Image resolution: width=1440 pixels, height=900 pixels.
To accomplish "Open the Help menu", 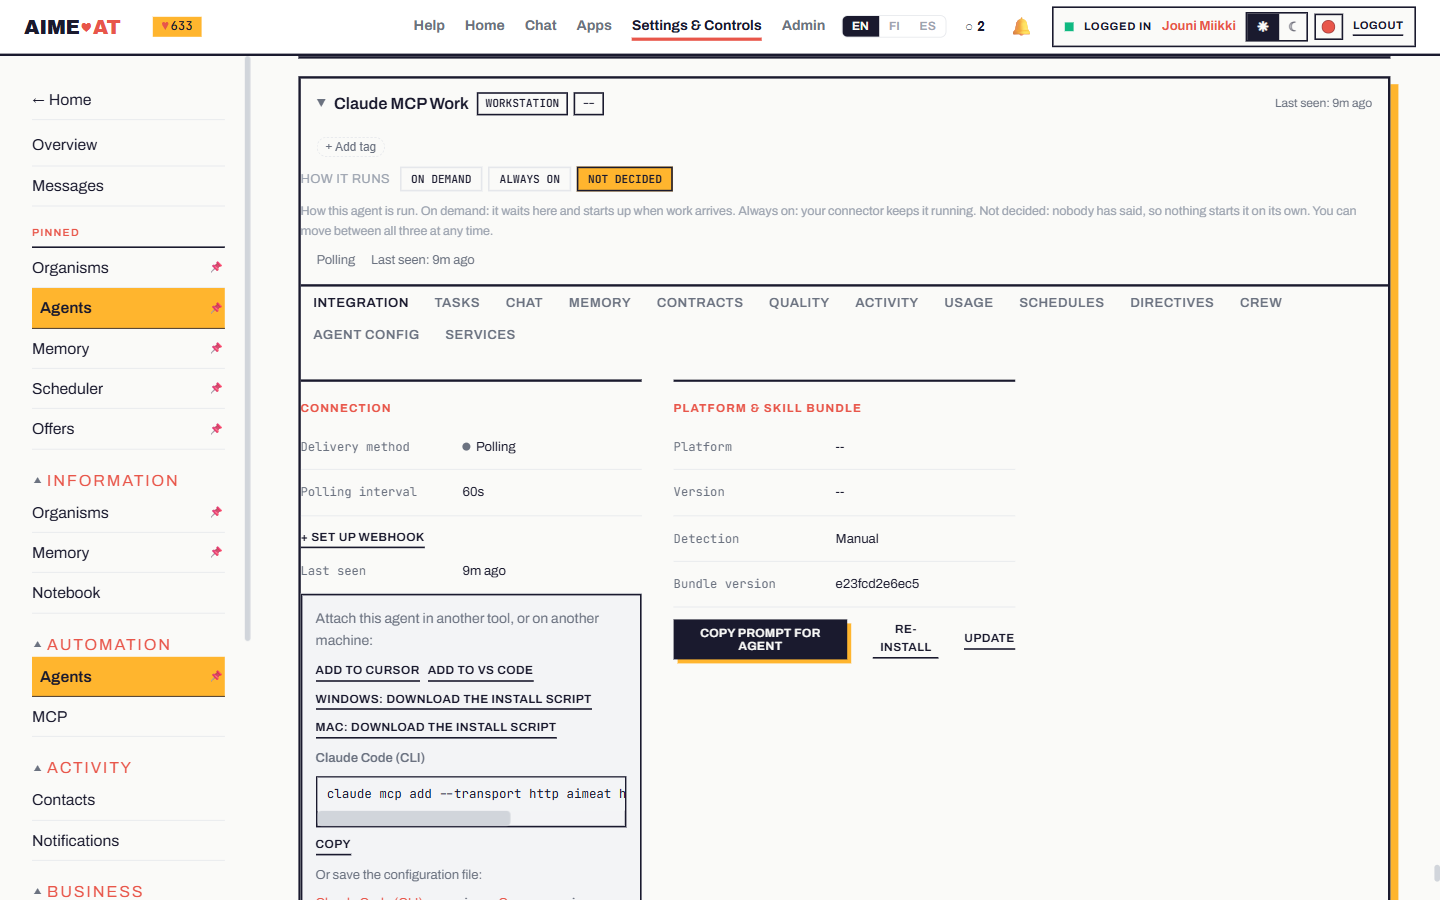I will [429, 26].
